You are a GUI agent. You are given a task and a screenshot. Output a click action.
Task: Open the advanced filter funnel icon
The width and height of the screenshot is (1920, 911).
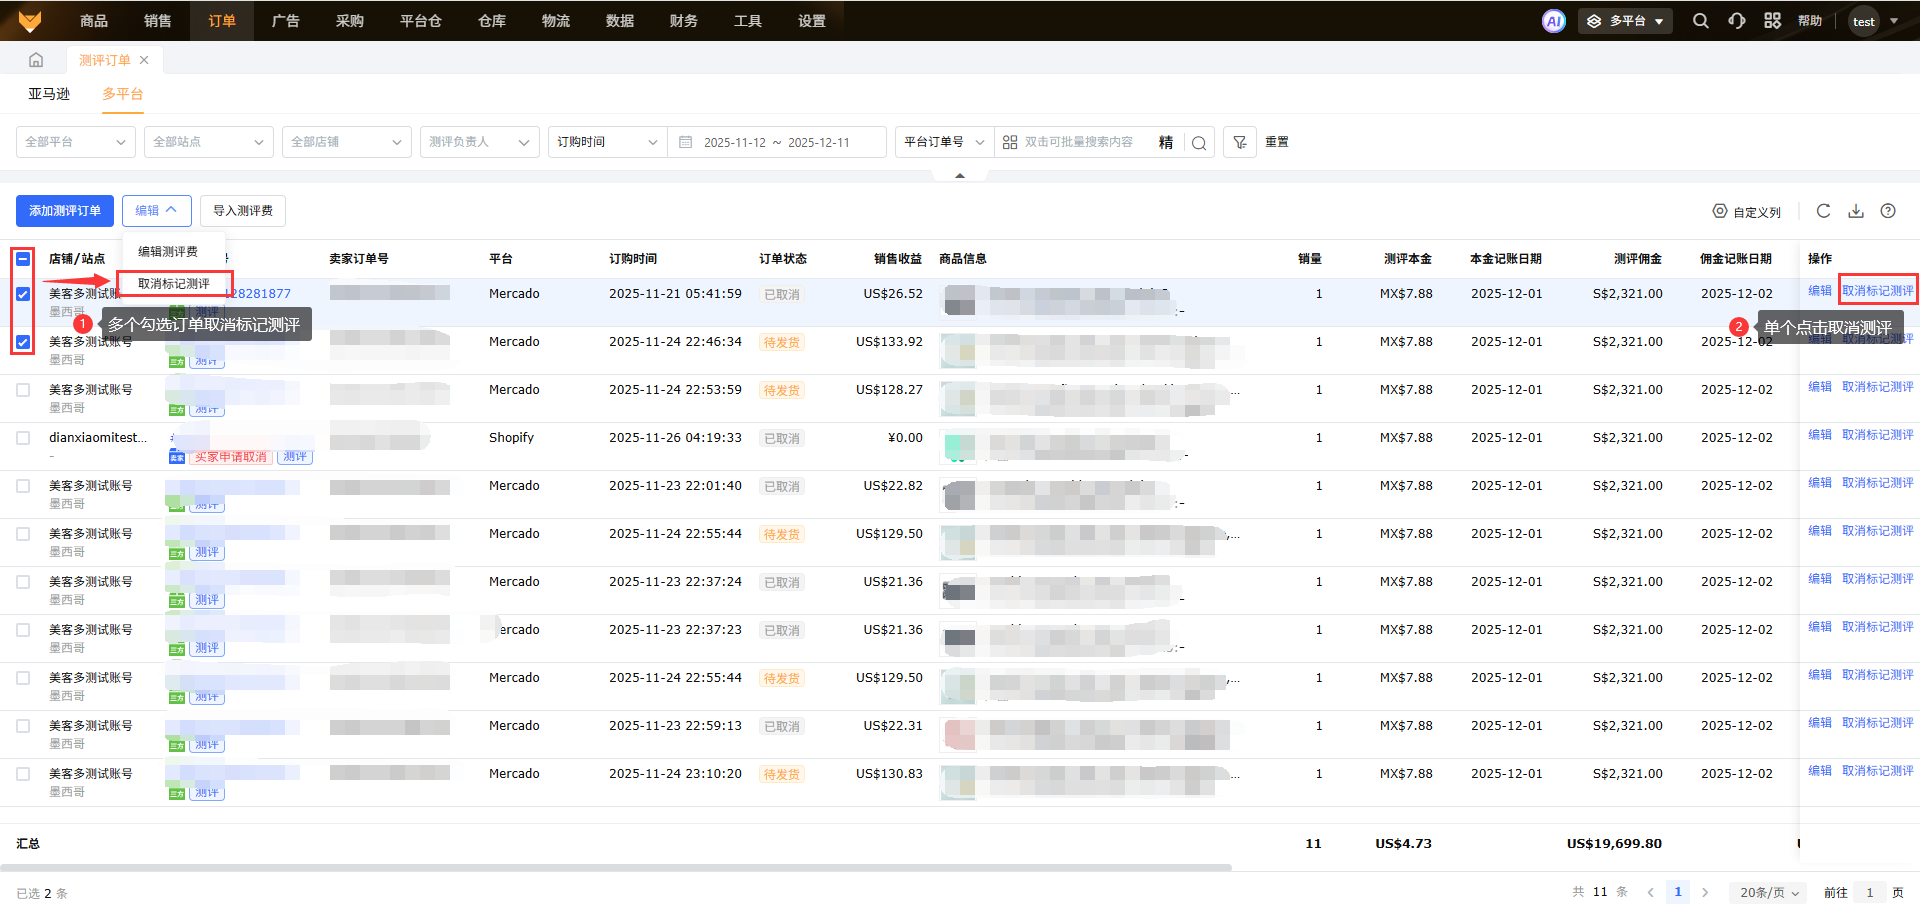click(1240, 142)
